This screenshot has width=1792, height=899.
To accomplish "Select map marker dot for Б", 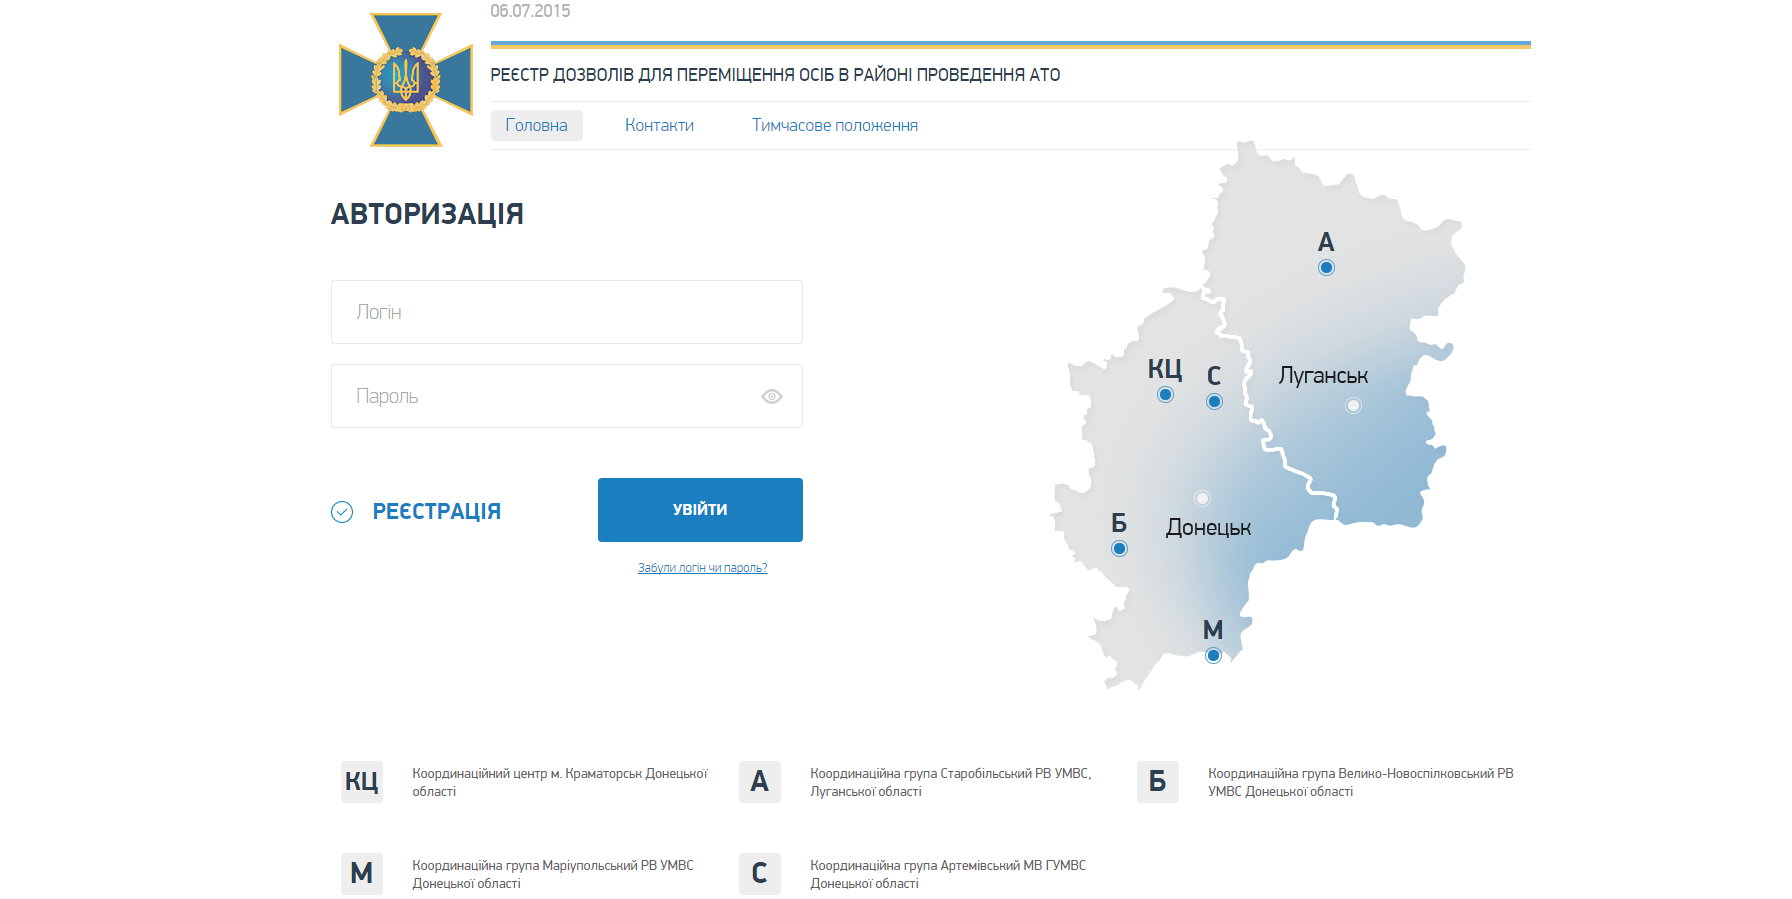I will 1119,549.
